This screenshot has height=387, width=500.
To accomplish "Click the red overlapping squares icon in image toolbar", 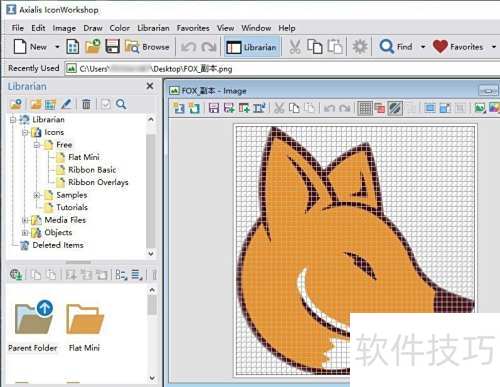I will tap(380, 108).
